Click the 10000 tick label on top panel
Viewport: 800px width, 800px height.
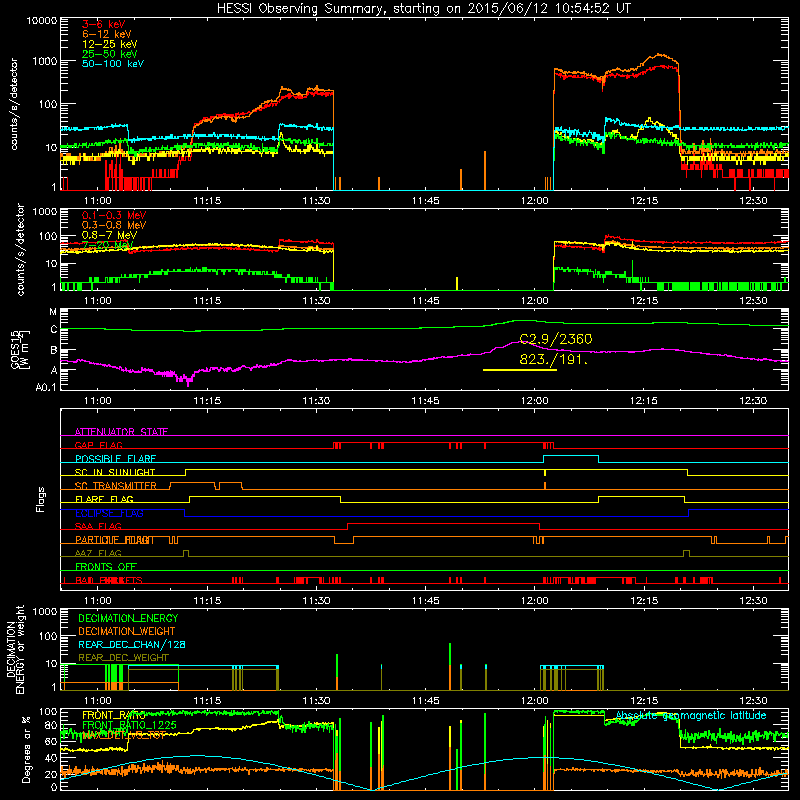(42, 20)
